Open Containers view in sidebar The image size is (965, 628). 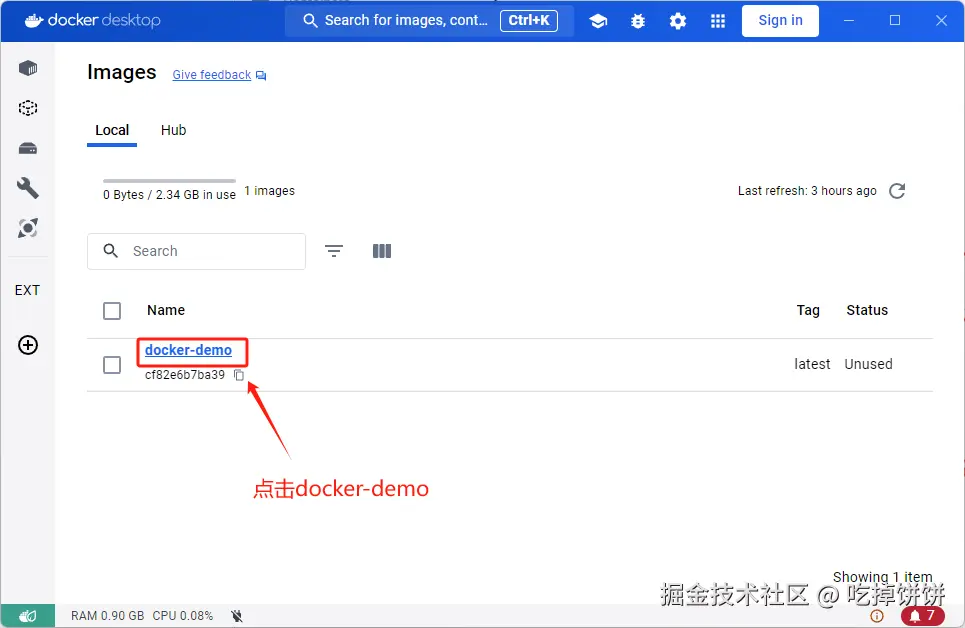pyautogui.click(x=28, y=68)
